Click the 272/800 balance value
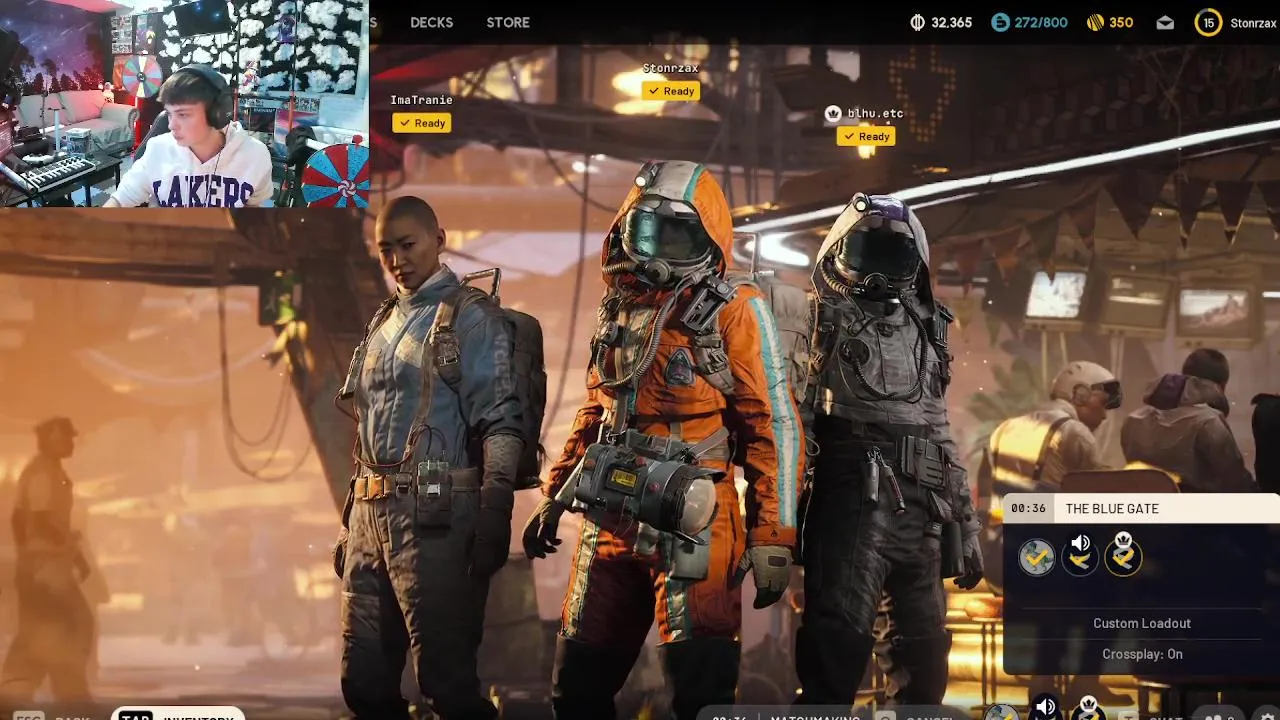 [1041, 22]
